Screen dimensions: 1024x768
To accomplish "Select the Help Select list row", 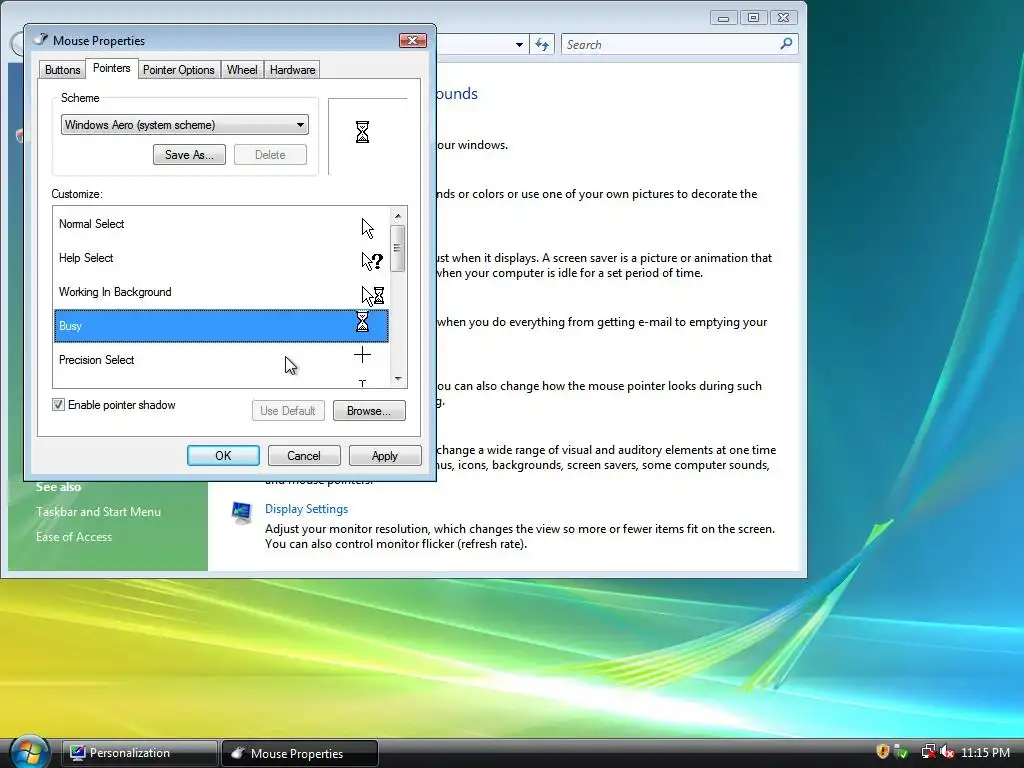I will [221, 258].
